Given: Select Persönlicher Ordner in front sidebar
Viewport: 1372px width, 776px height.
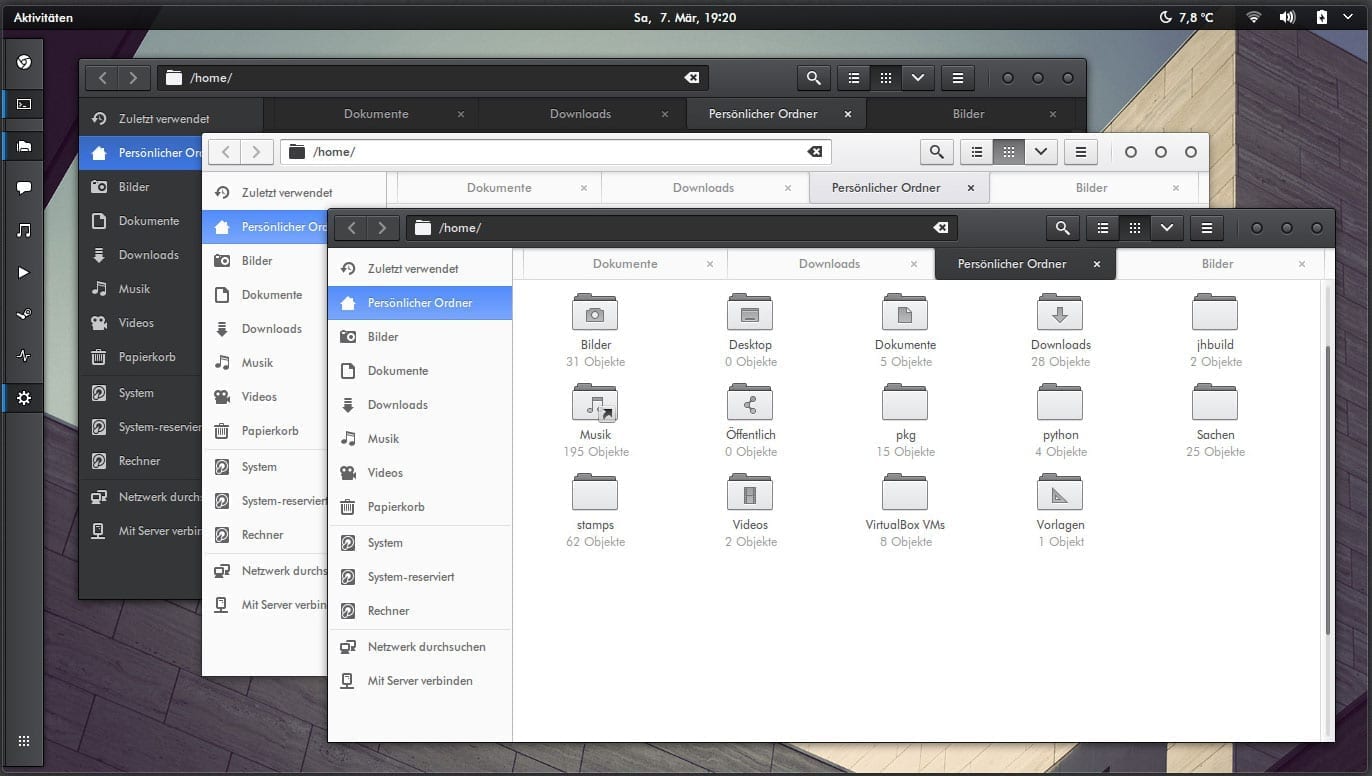Looking at the screenshot, I should click(420, 303).
